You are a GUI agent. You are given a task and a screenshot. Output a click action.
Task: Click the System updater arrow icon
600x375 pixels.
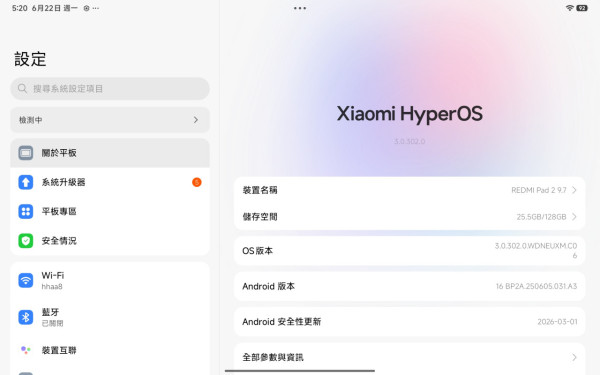pyautogui.click(x=26, y=182)
